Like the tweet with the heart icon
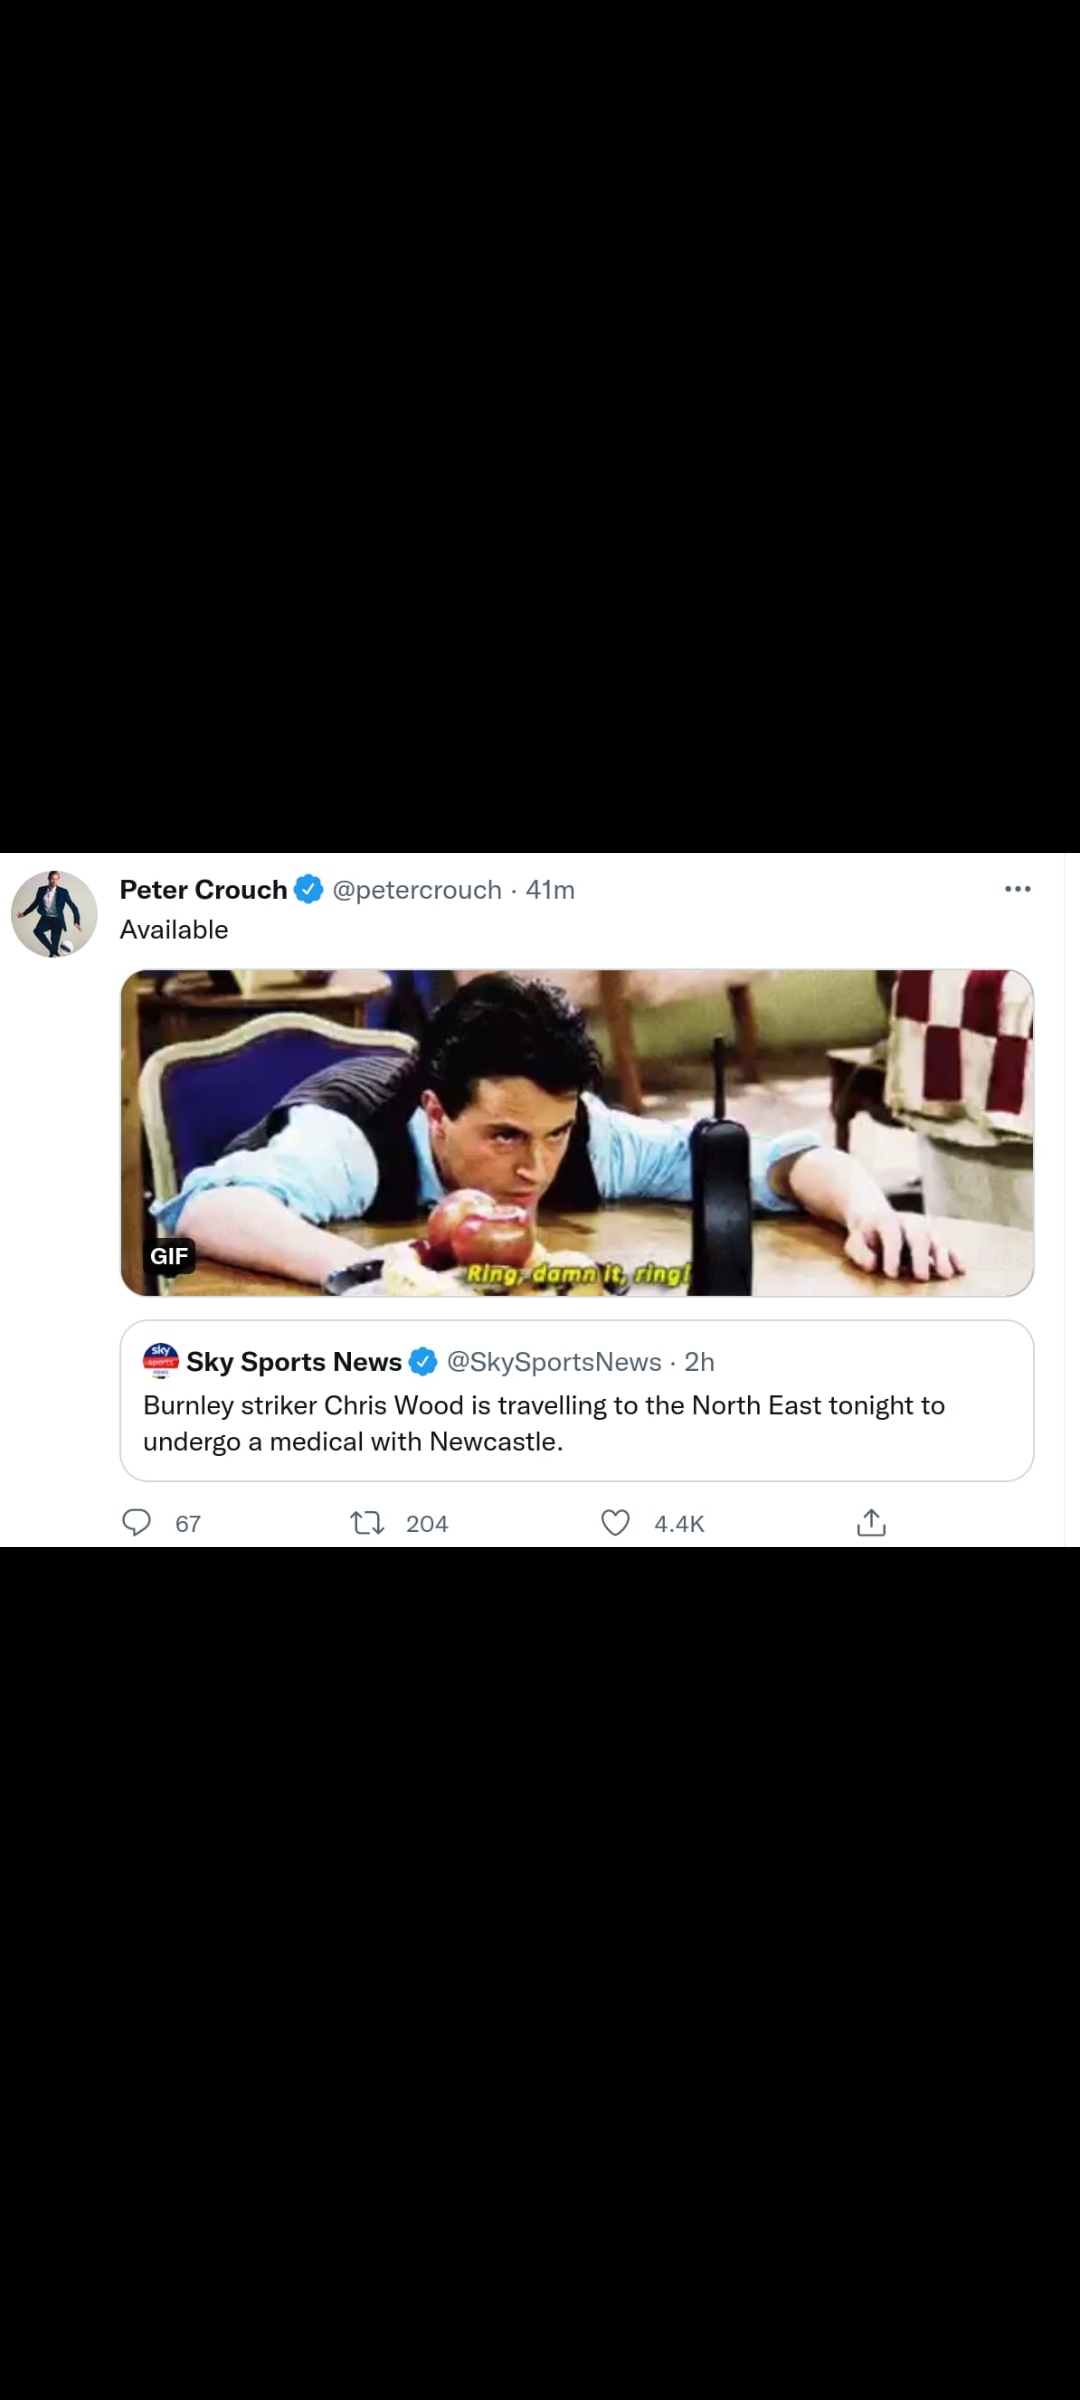 tap(615, 1523)
